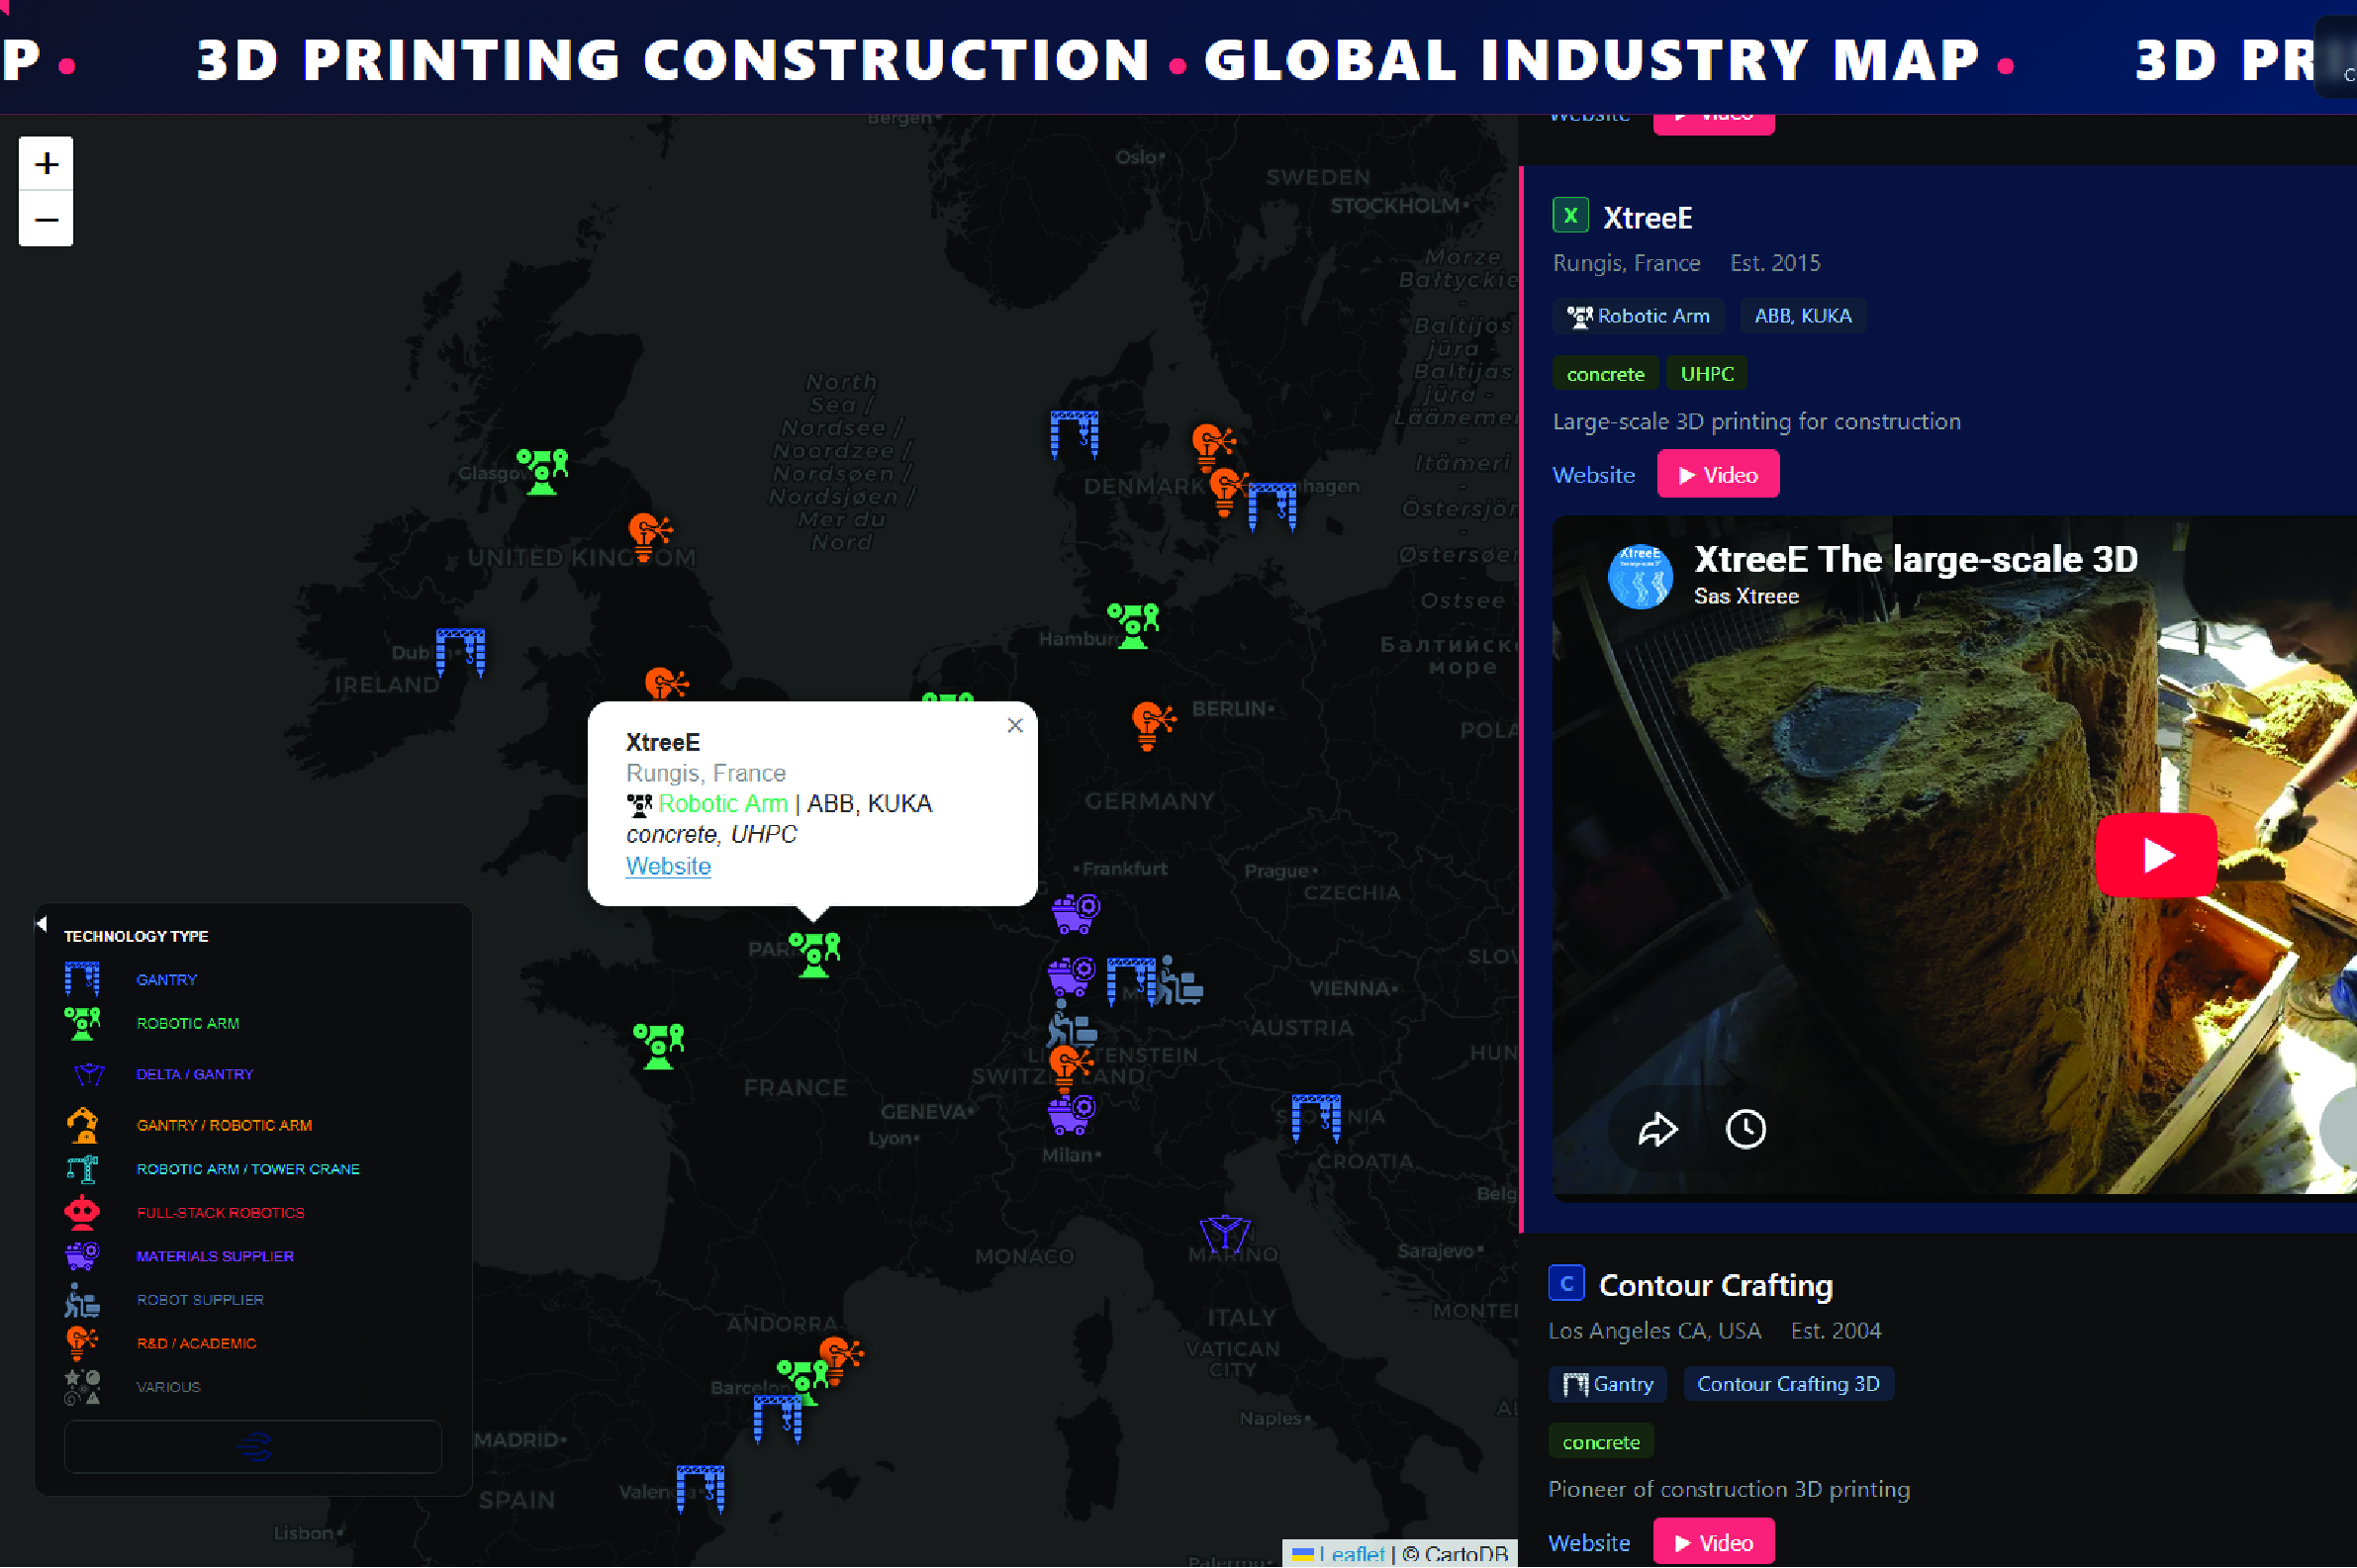Image resolution: width=2357 pixels, height=1568 pixels.
Task: Click the XtreeE Robotic Arm tag
Action: pos(1638,316)
